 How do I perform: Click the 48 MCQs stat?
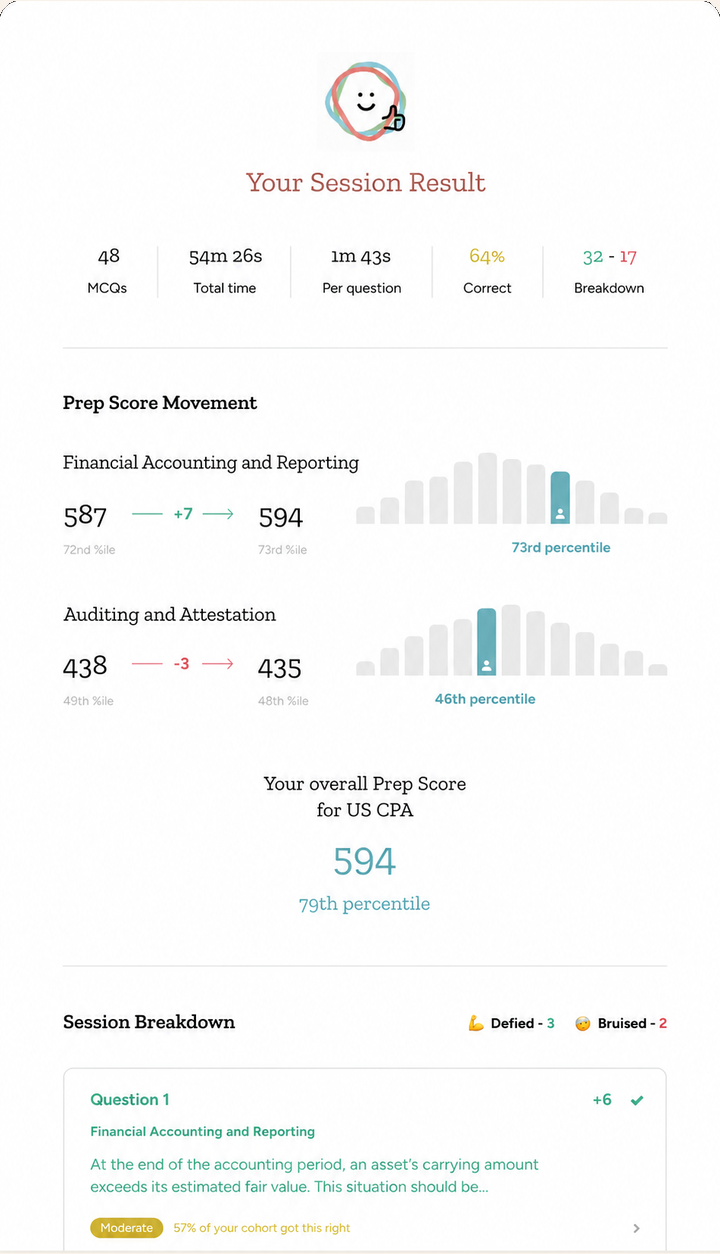click(x=108, y=271)
